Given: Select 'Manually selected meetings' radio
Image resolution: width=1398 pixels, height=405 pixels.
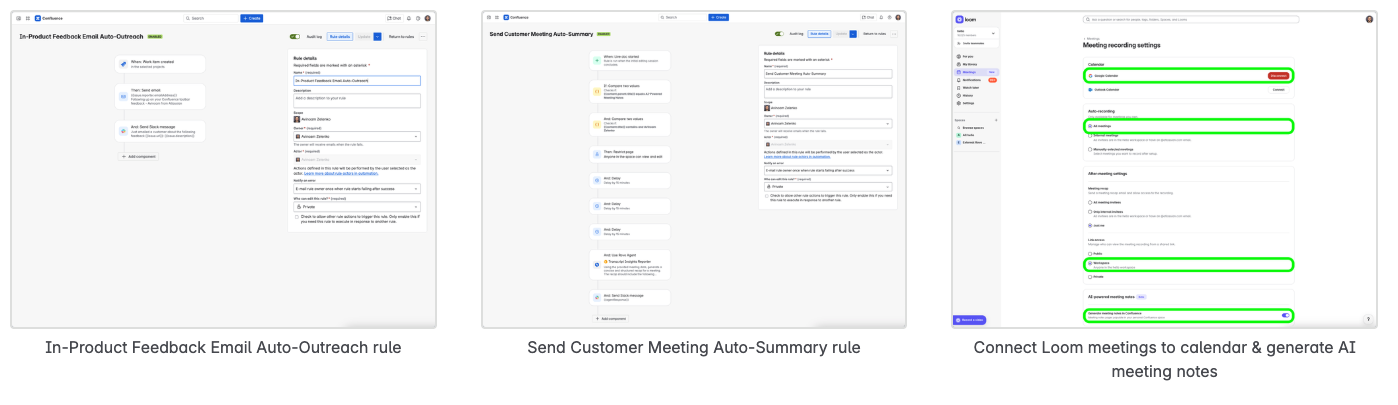Looking at the screenshot, I should click(1090, 151).
